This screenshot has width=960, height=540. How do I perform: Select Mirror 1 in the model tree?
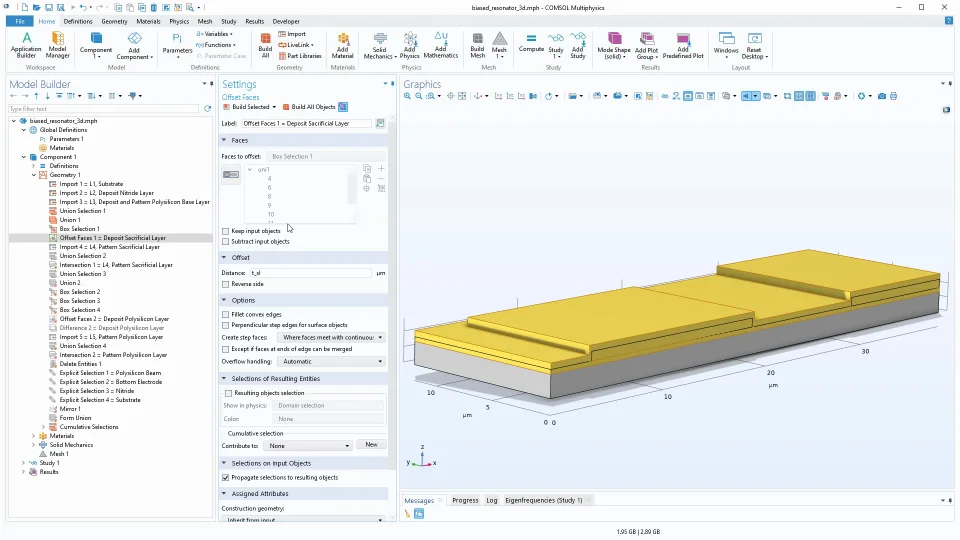tap(70, 409)
